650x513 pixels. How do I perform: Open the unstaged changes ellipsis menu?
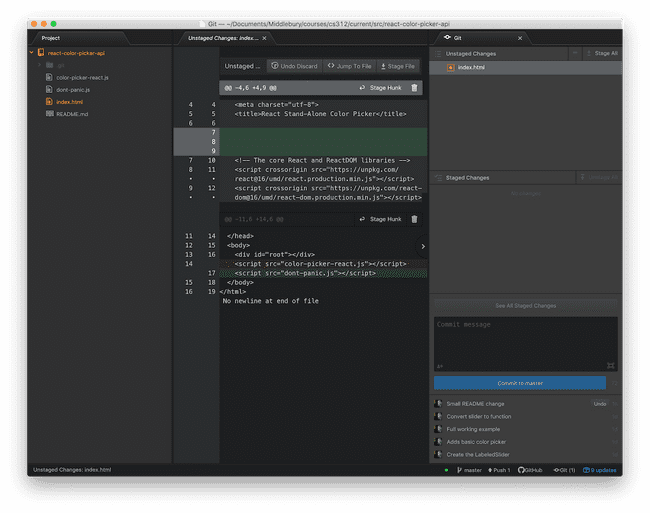(575, 53)
